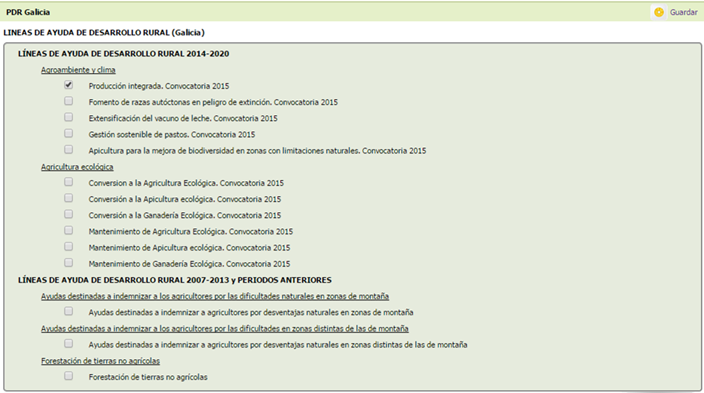Screen dimensions: 704x393
Task: Tick Conversión a la Ganadería Ecológica
Action: point(68,214)
